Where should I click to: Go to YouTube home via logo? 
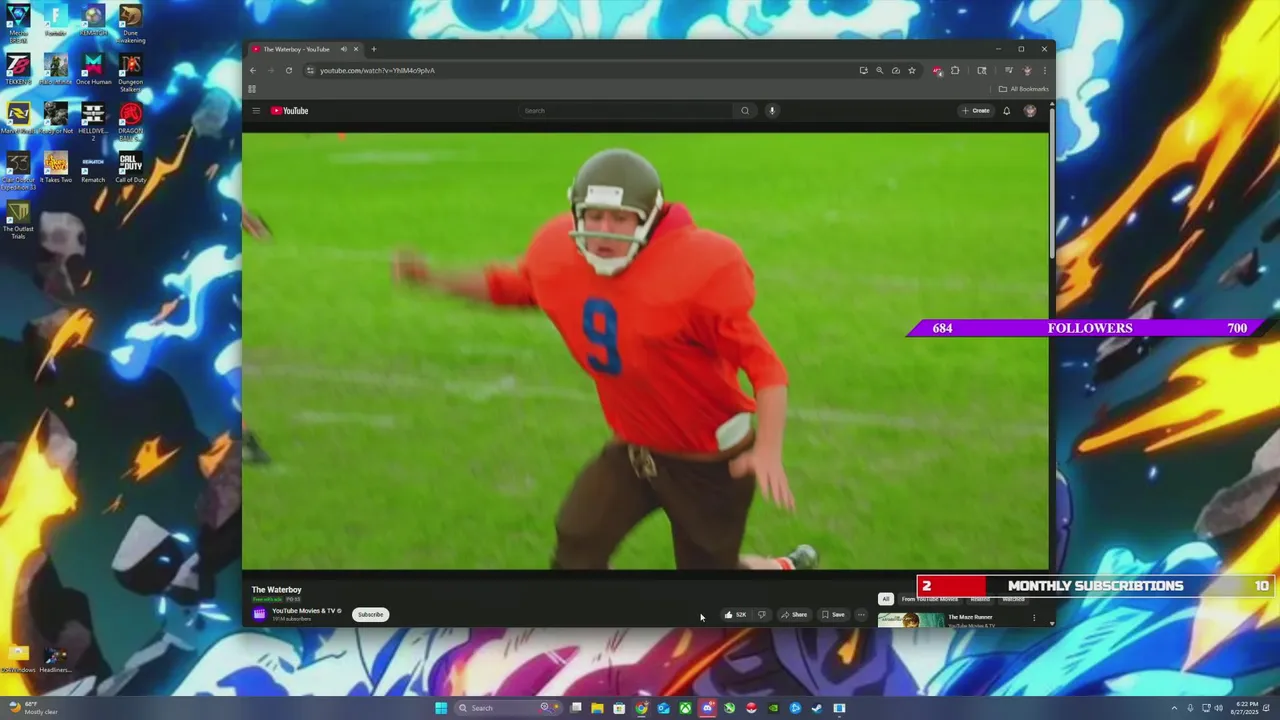pyautogui.click(x=290, y=111)
